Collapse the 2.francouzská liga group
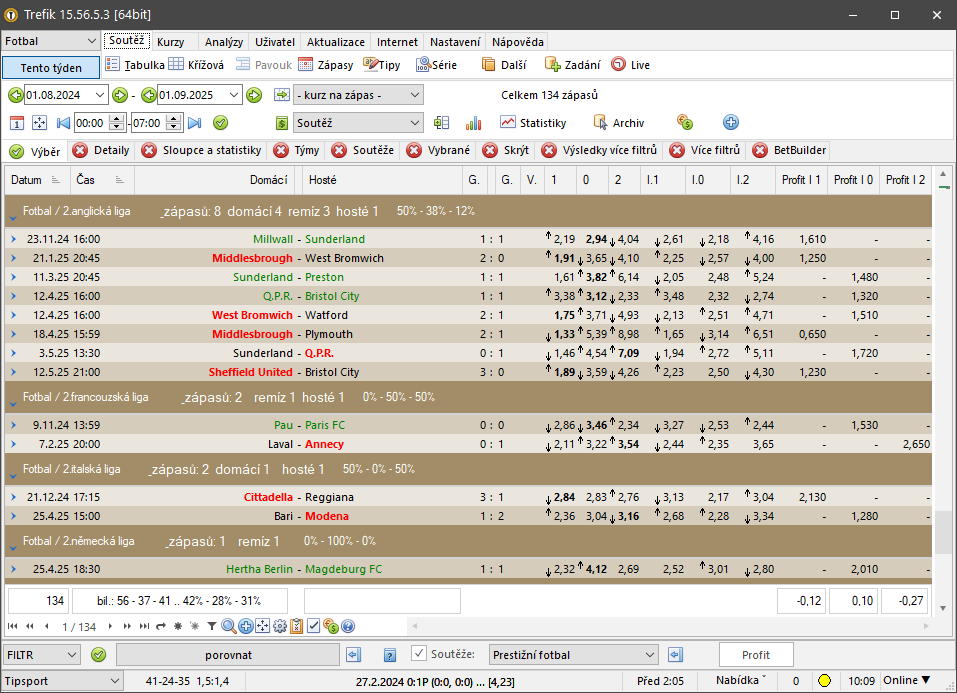The height and width of the screenshot is (693, 957). coord(13,404)
